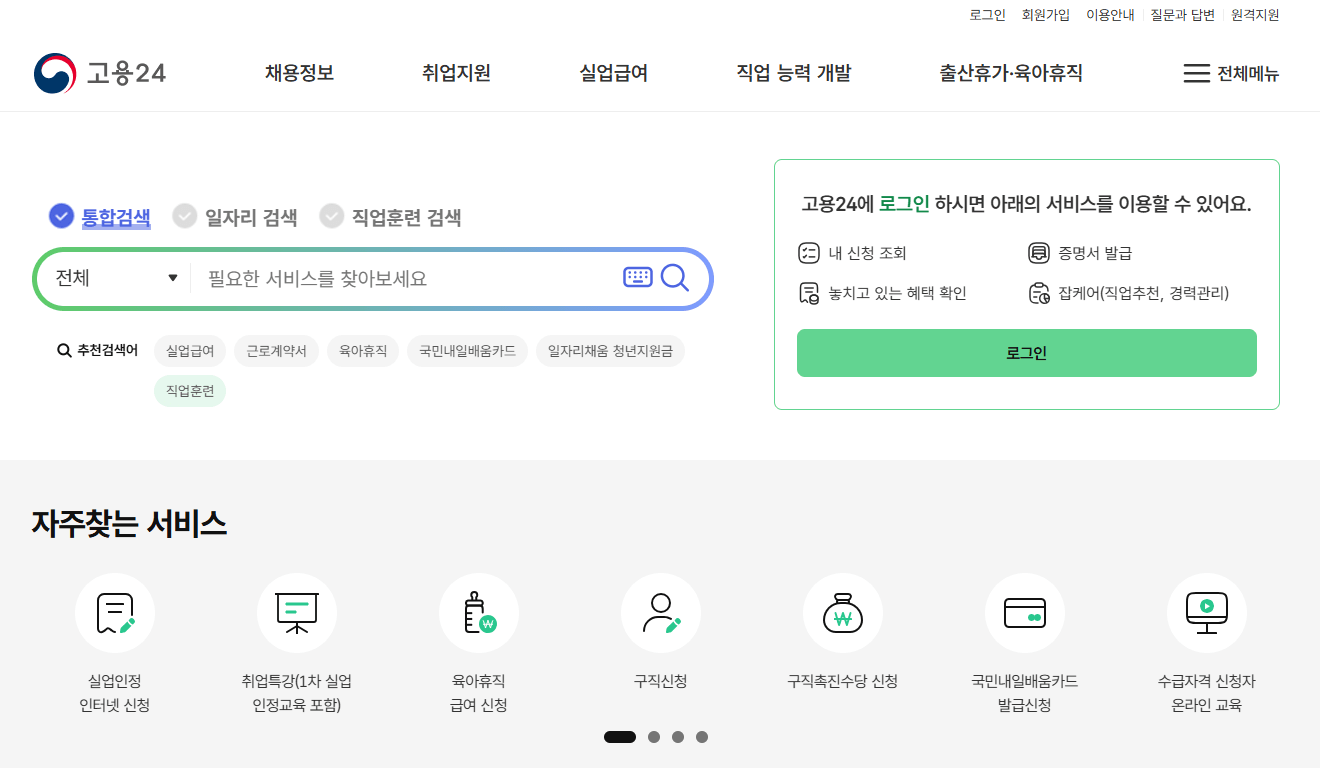1320x769 pixels.
Task: Open the 근로계약서 recommended keyword tag
Action: [276, 351]
